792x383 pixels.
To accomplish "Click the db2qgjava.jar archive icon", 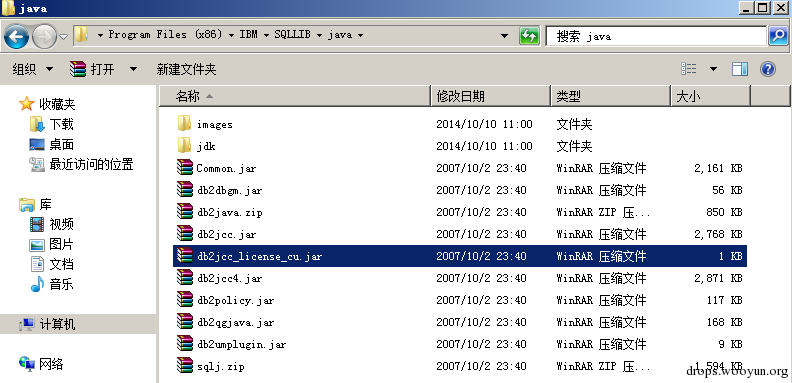I will (x=185, y=322).
